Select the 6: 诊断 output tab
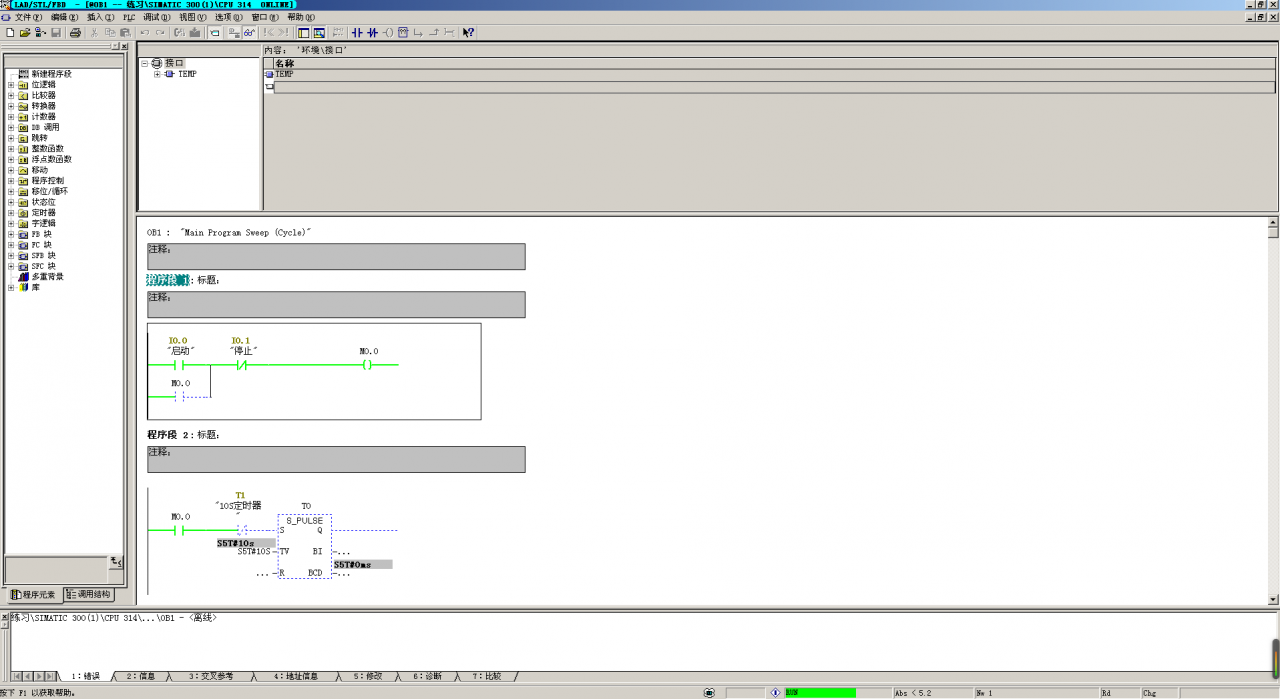Screen dimensions: 1280x699 coord(427,676)
